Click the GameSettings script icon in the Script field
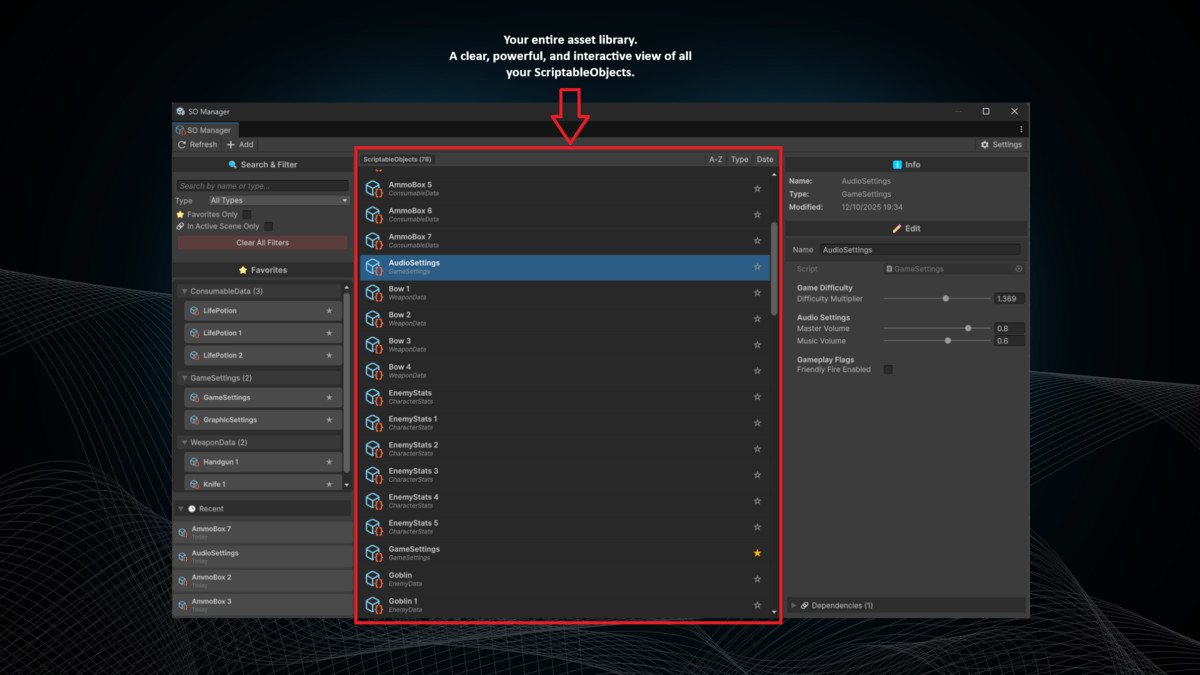 click(x=889, y=269)
